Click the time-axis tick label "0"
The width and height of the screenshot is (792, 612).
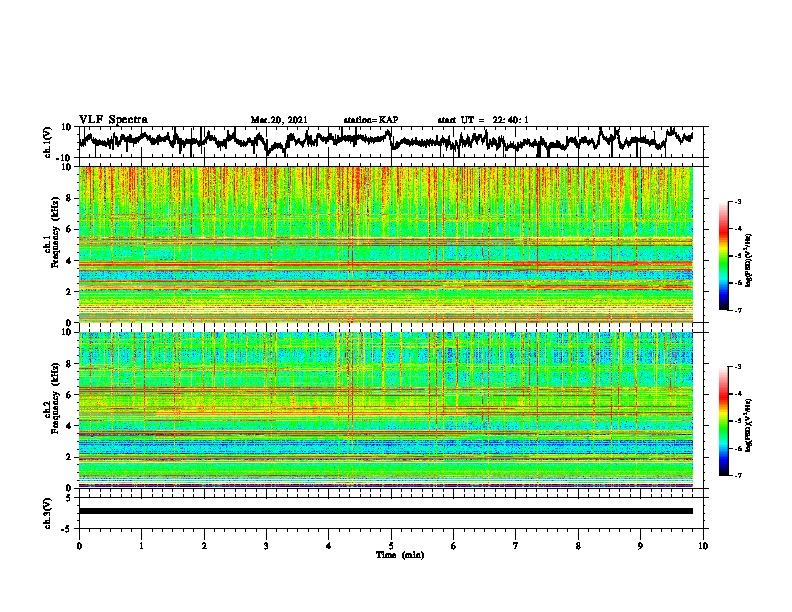click(x=79, y=546)
